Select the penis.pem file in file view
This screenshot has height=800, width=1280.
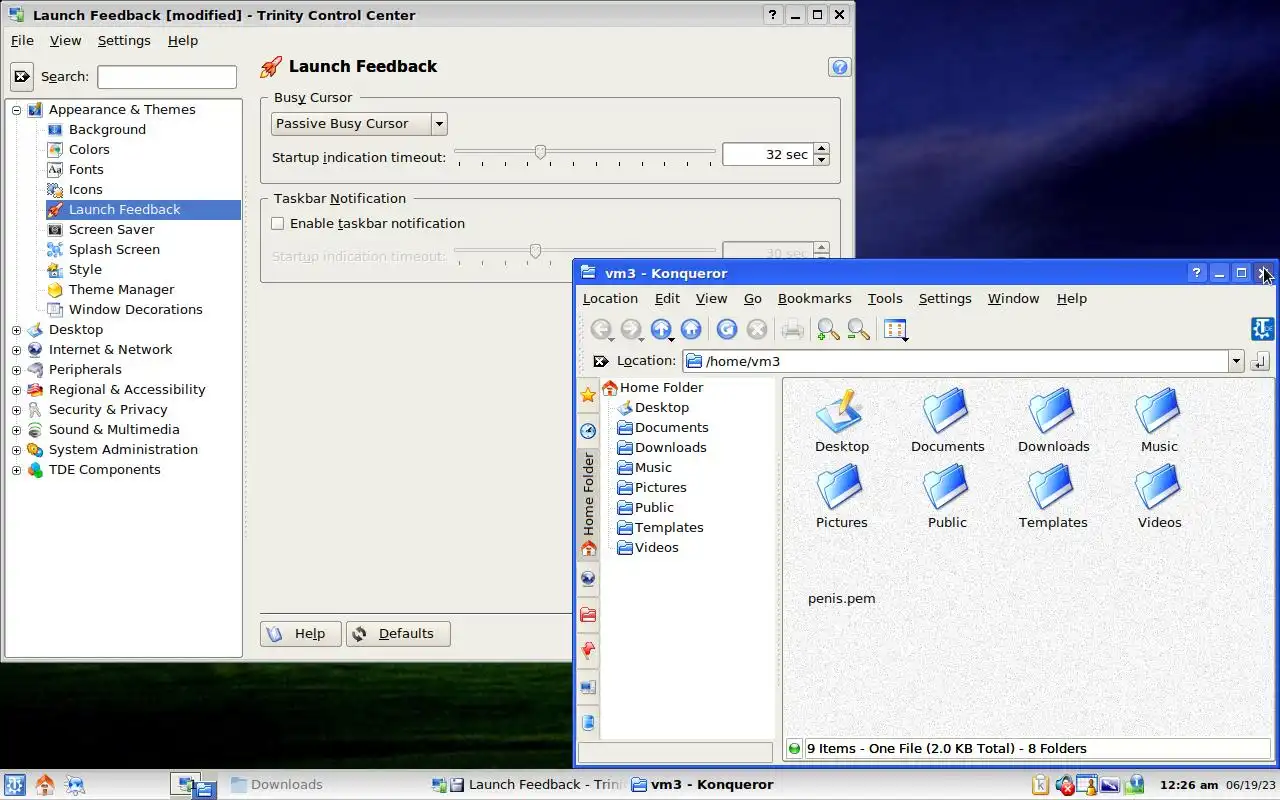pyautogui.click(x=841, y=599)
